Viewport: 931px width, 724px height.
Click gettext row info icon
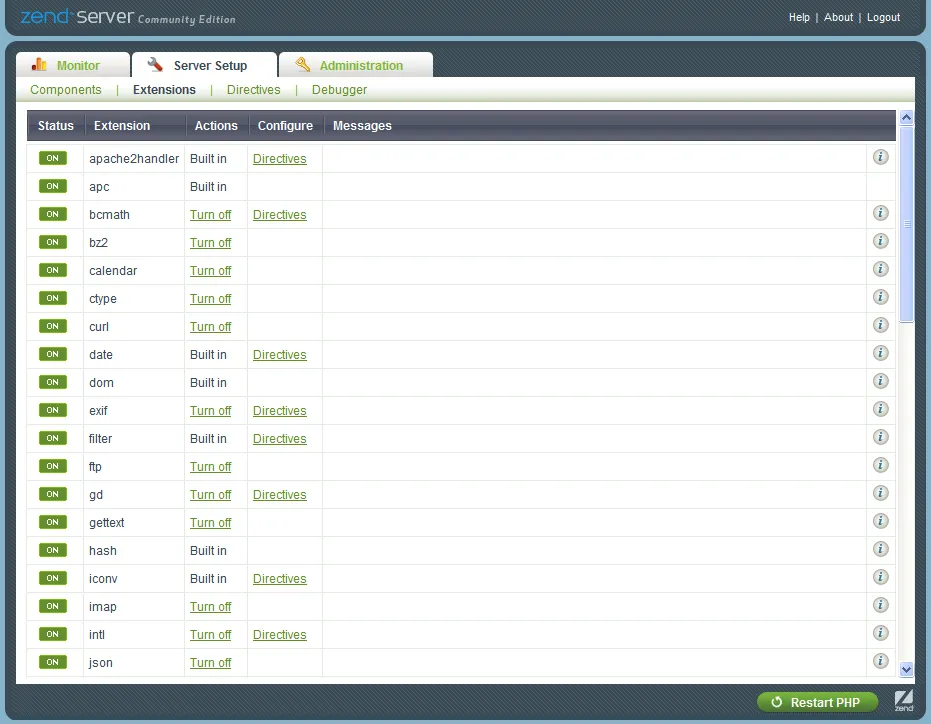click(881, 521)
